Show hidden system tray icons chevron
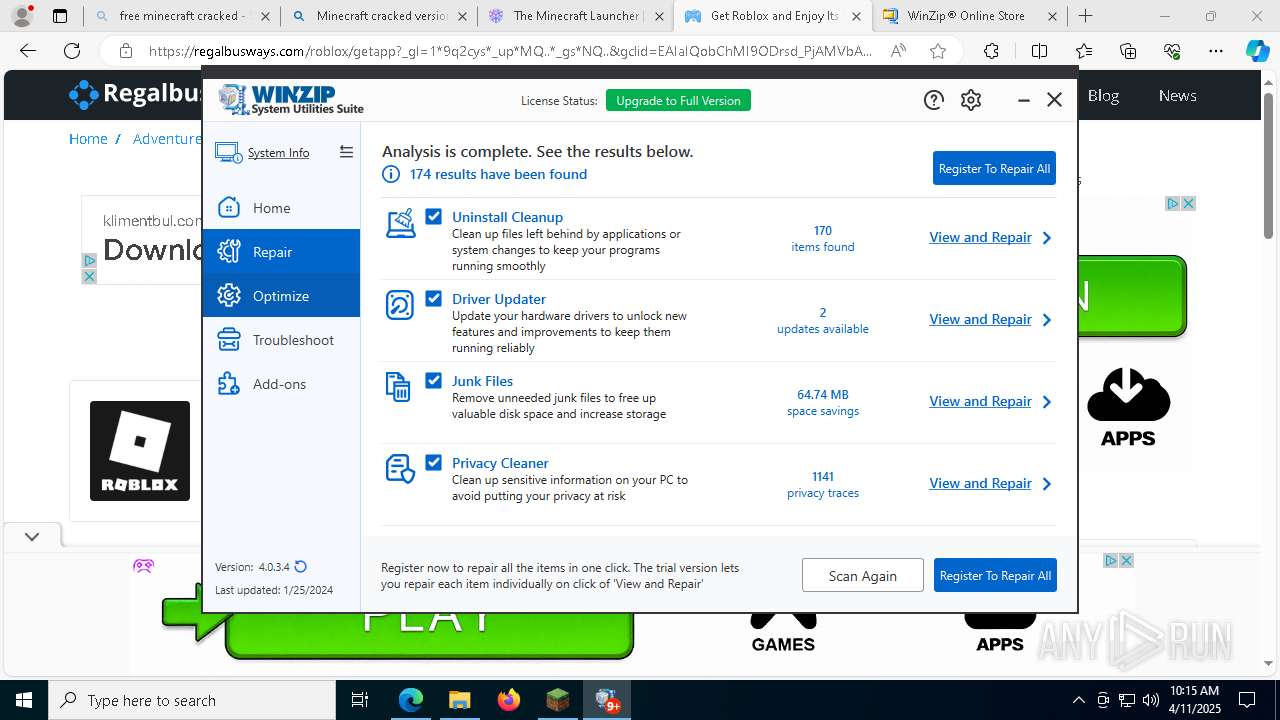 click(1078, 700)
